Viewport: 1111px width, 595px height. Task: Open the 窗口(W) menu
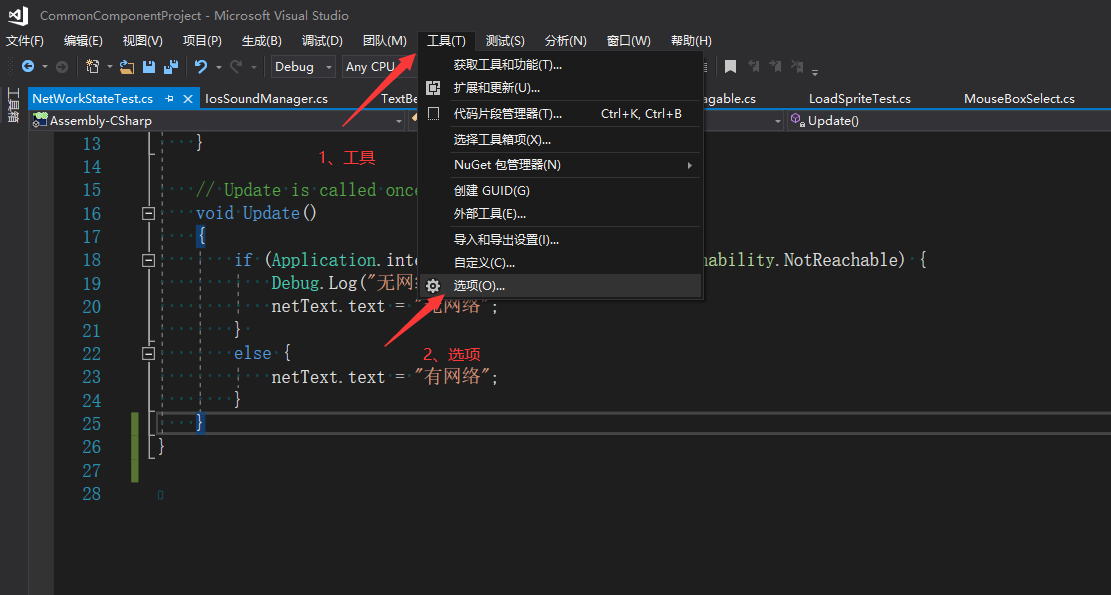pyautogui.click(x=628, y=40)
